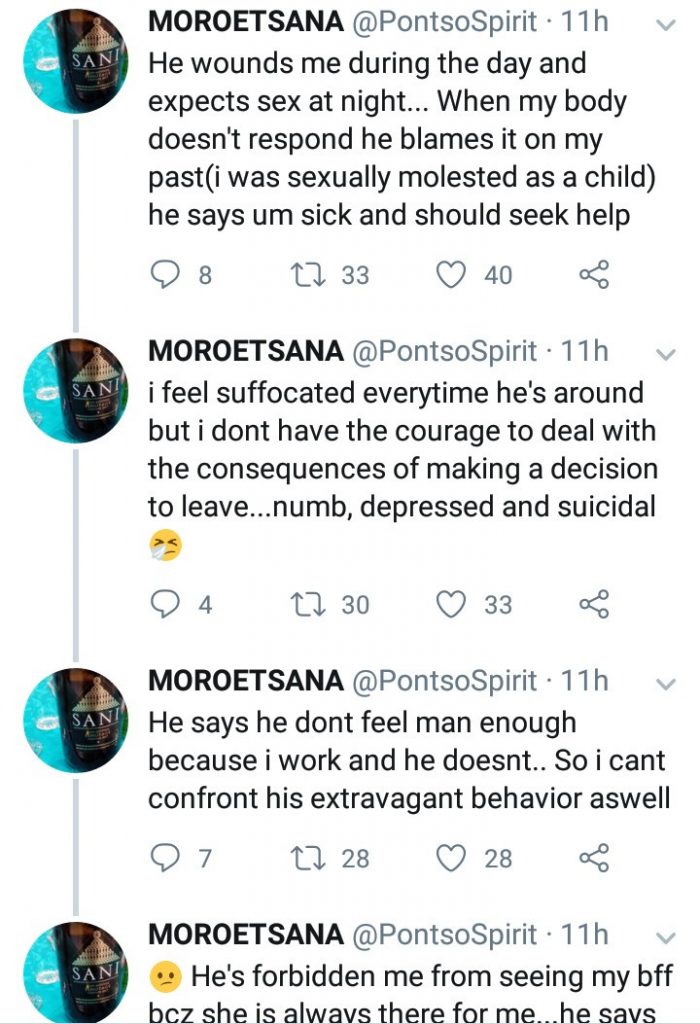The height and width of the screenshot is (1024, 700).
Task: Share the 'i feel suffocated' tweet
Action: point(594,604)
